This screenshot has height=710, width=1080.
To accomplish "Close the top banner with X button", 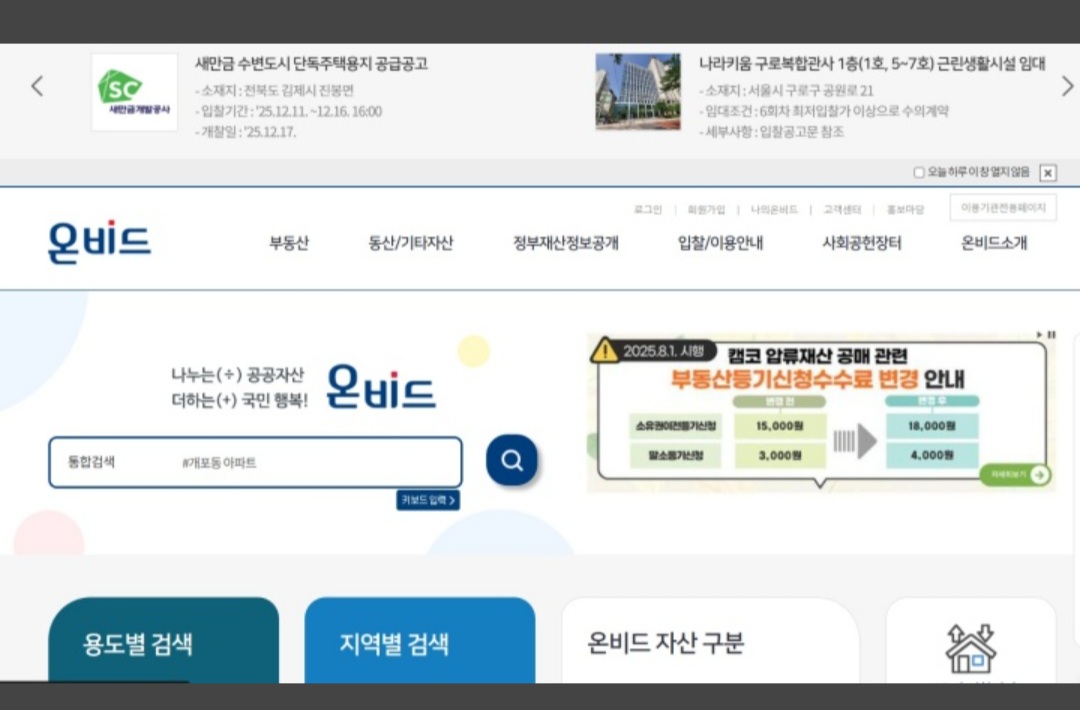I will (x=1048, y=173).
